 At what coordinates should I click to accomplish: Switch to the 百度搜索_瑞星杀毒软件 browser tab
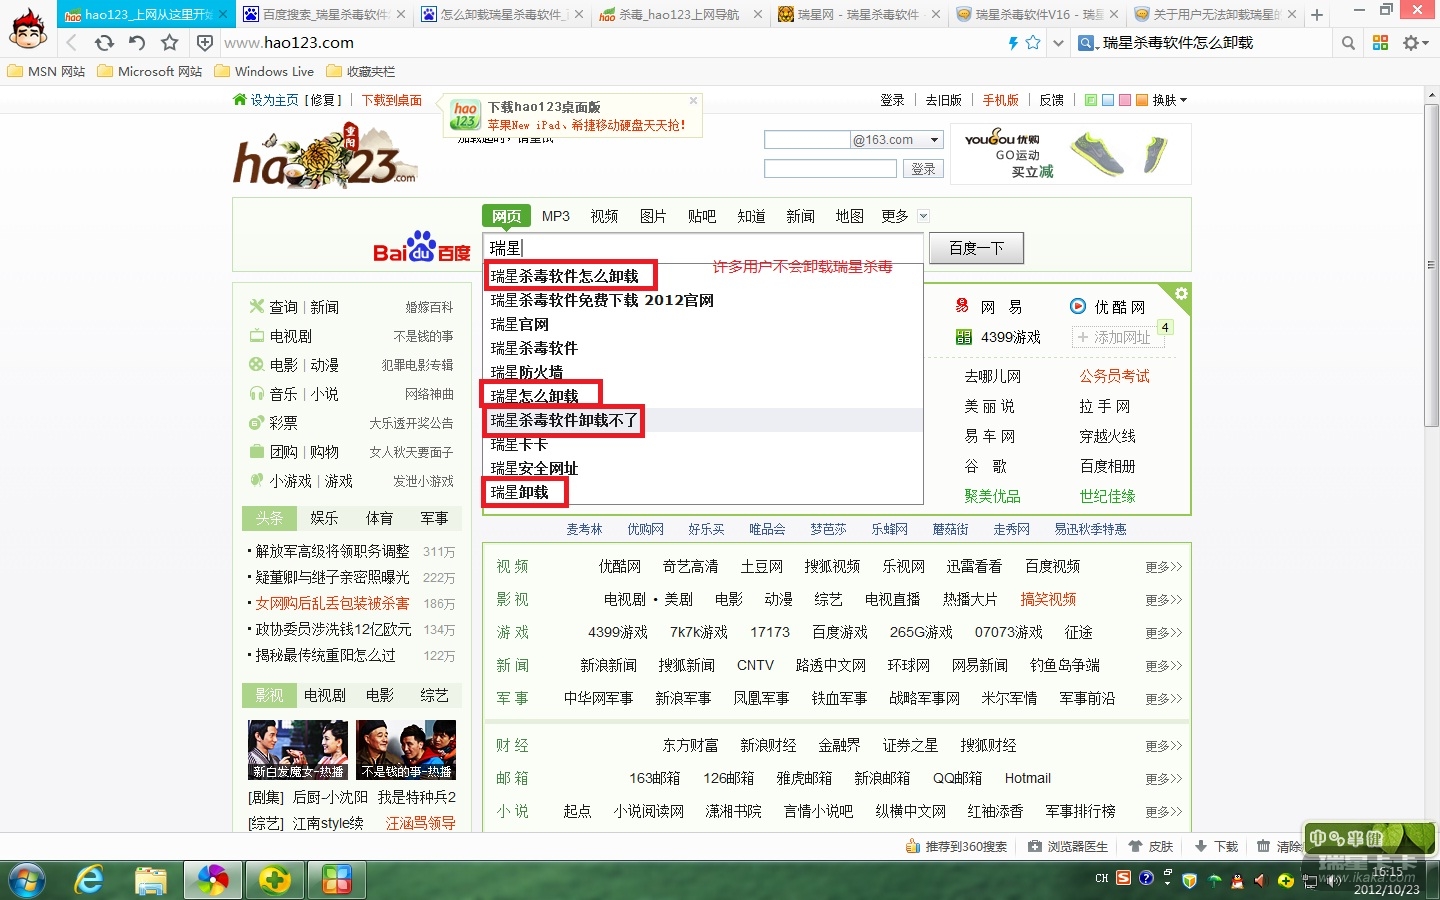(323, 15)
